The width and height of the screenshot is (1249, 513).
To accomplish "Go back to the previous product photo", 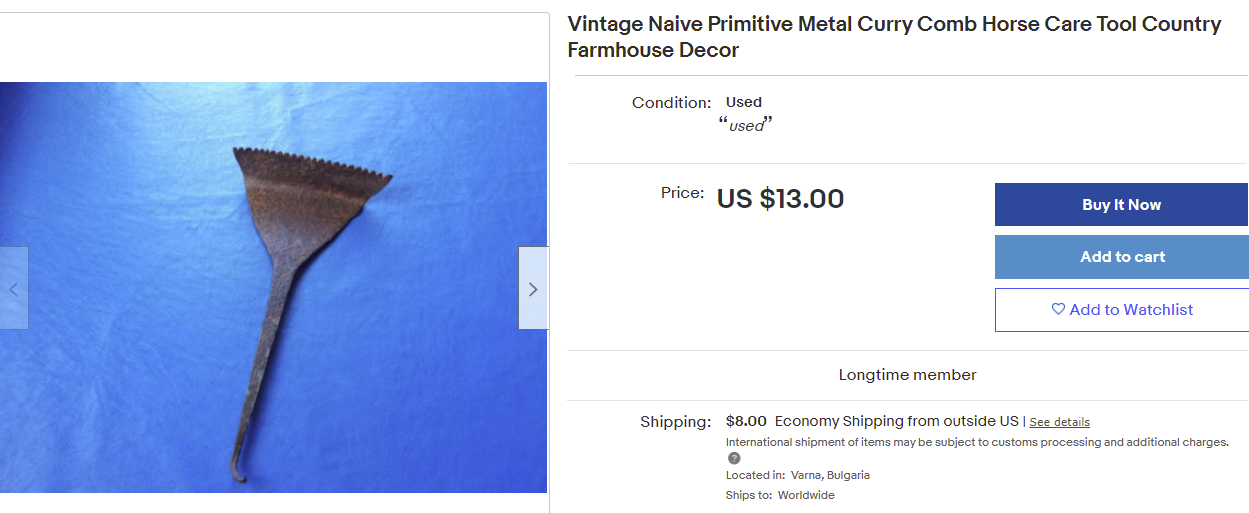I will coord(14,289).
